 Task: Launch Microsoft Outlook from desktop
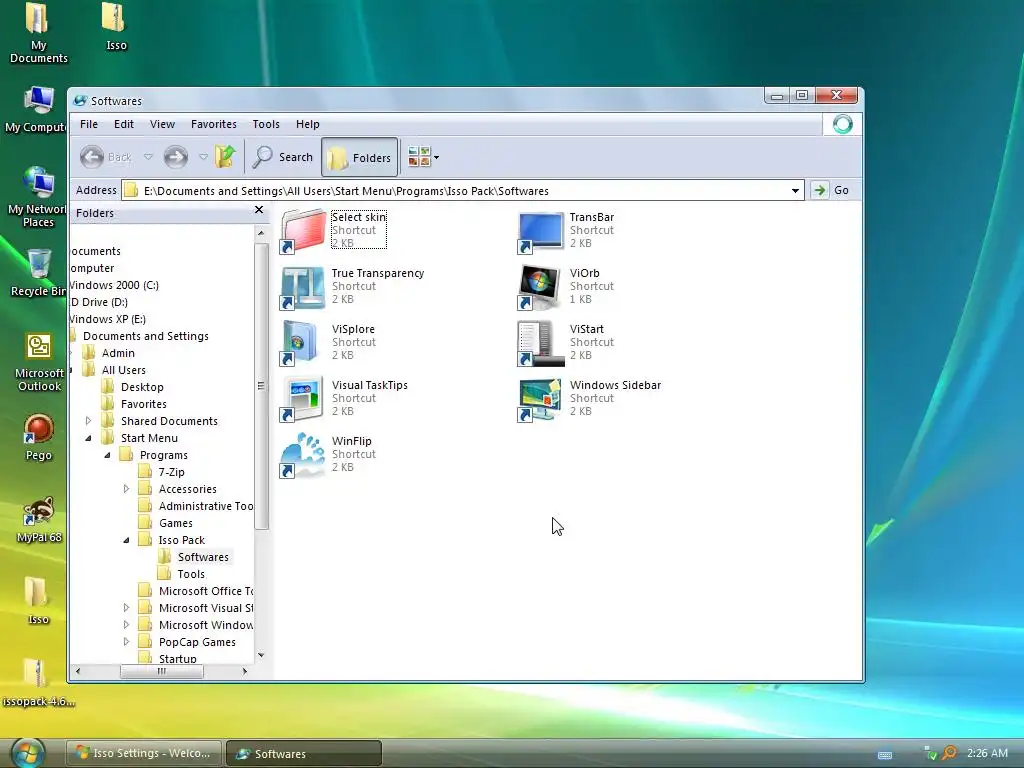tap(39, 362)
